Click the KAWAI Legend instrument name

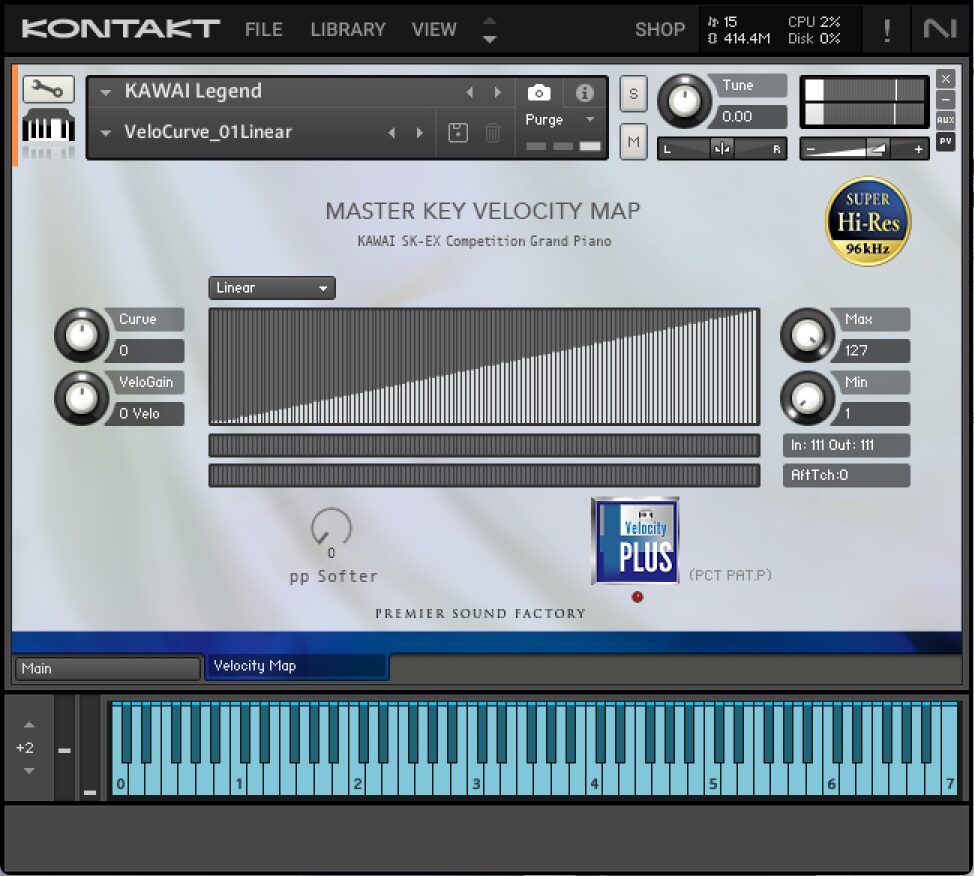click(x=193, y=91)
